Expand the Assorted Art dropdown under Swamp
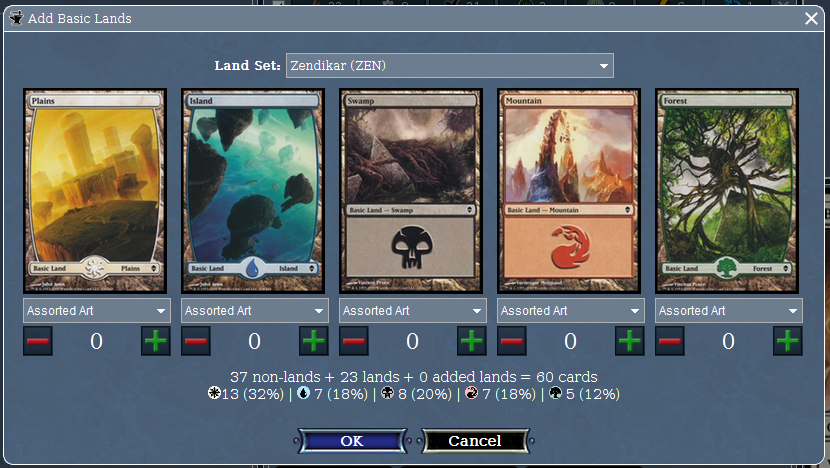The height and width of the screenshot is (468, 830). pyautogui.click(x=413, y=311)
